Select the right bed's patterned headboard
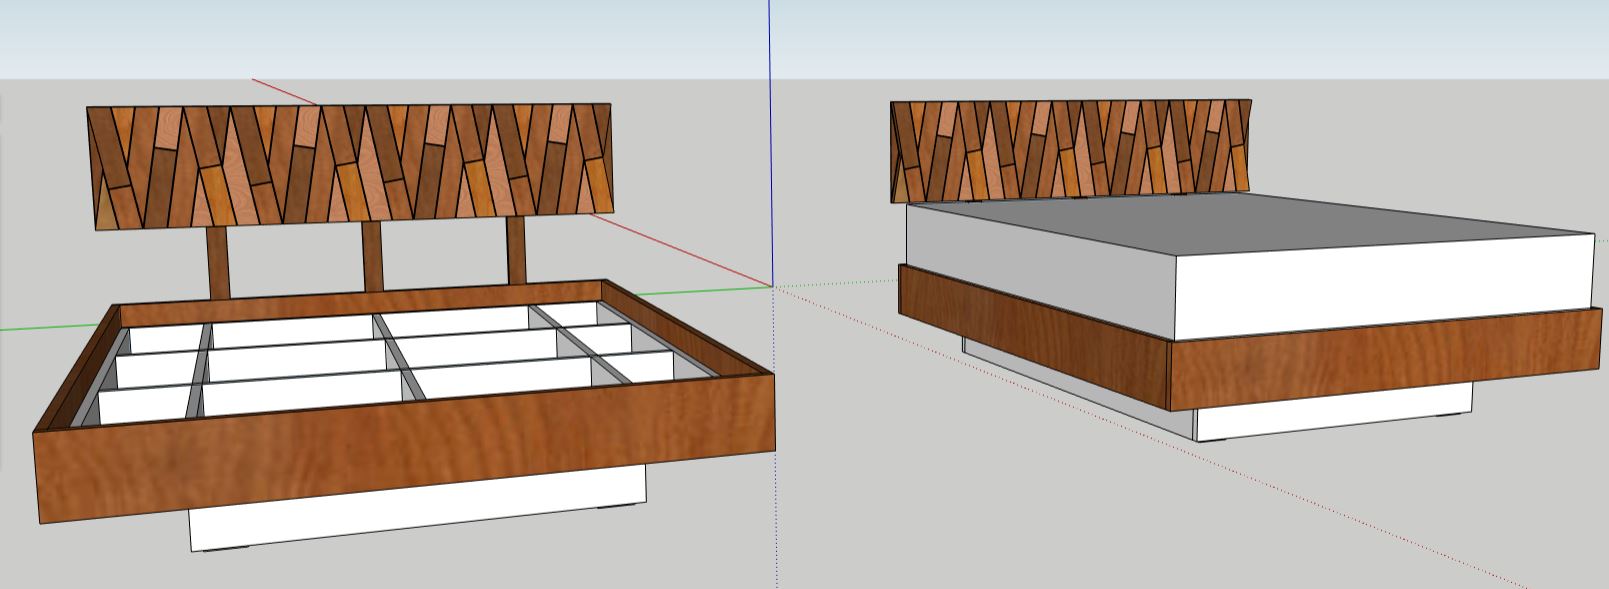Viewport: 1609px width, 589px height. coord(1070,150)
